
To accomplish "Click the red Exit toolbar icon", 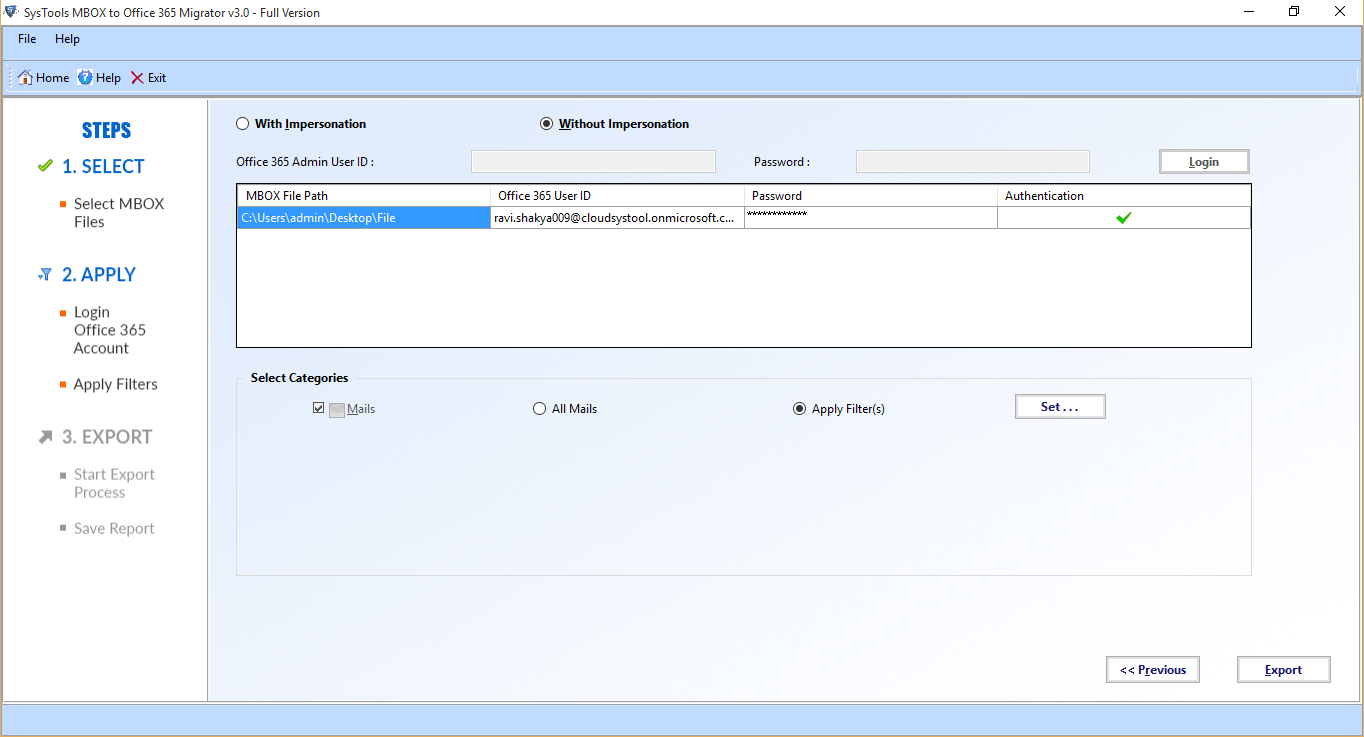I will tap(137, 77).
